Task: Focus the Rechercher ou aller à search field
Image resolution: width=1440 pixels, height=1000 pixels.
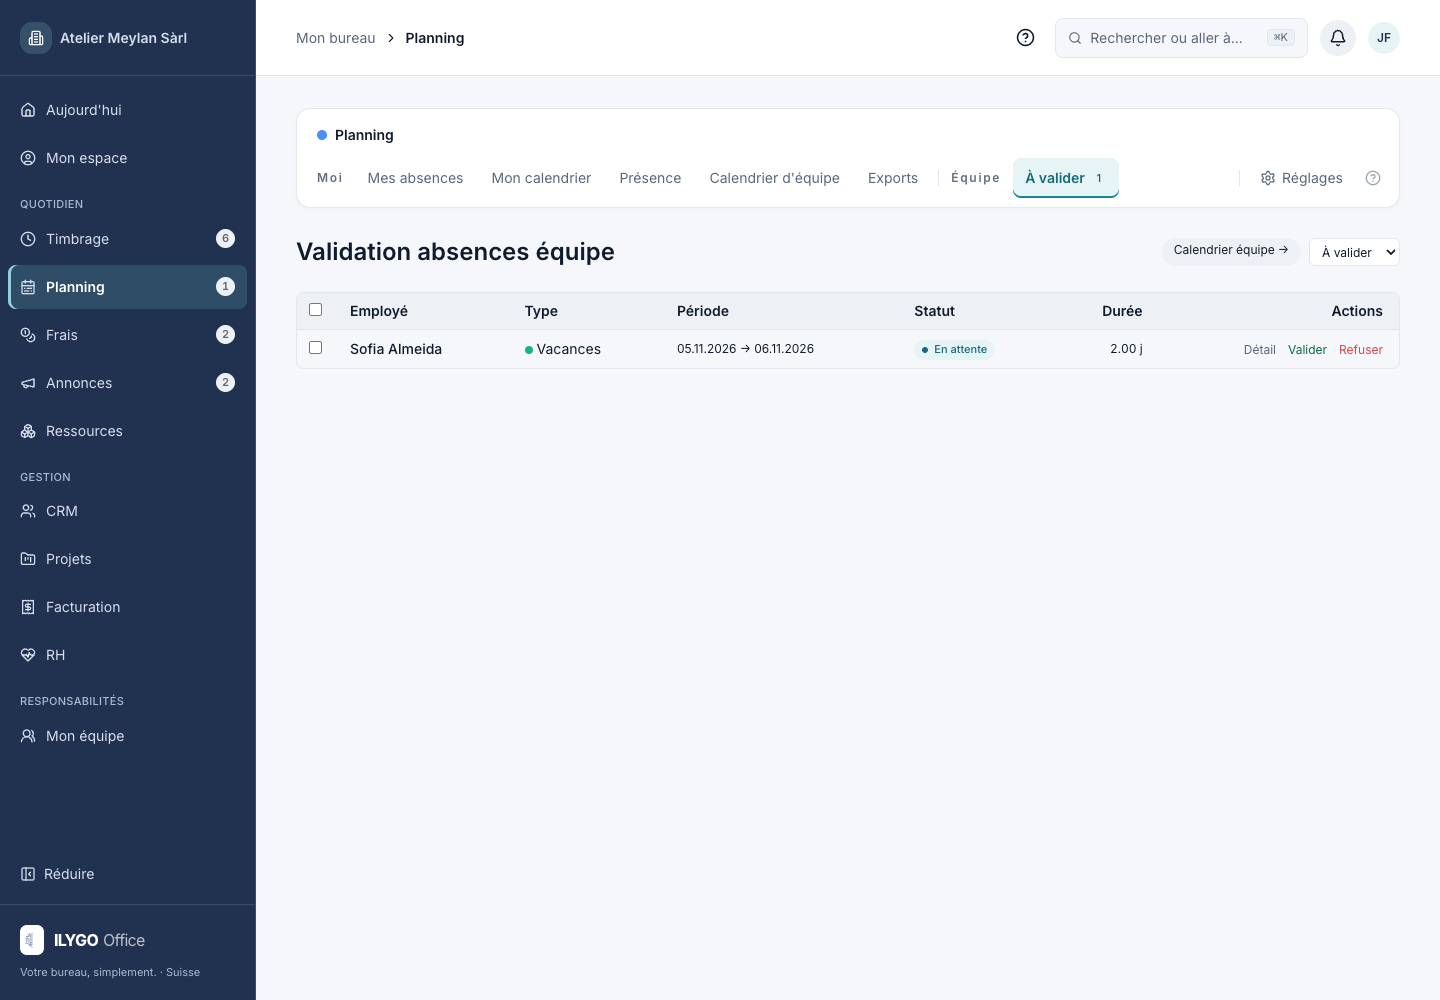Action: point(1181,38)
